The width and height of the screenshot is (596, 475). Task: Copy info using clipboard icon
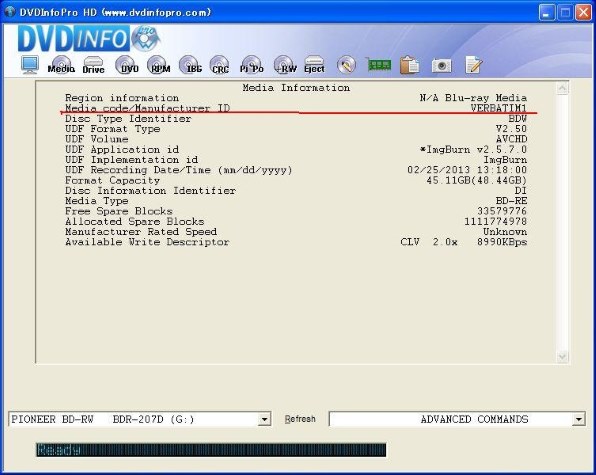[x=409, y=65]
